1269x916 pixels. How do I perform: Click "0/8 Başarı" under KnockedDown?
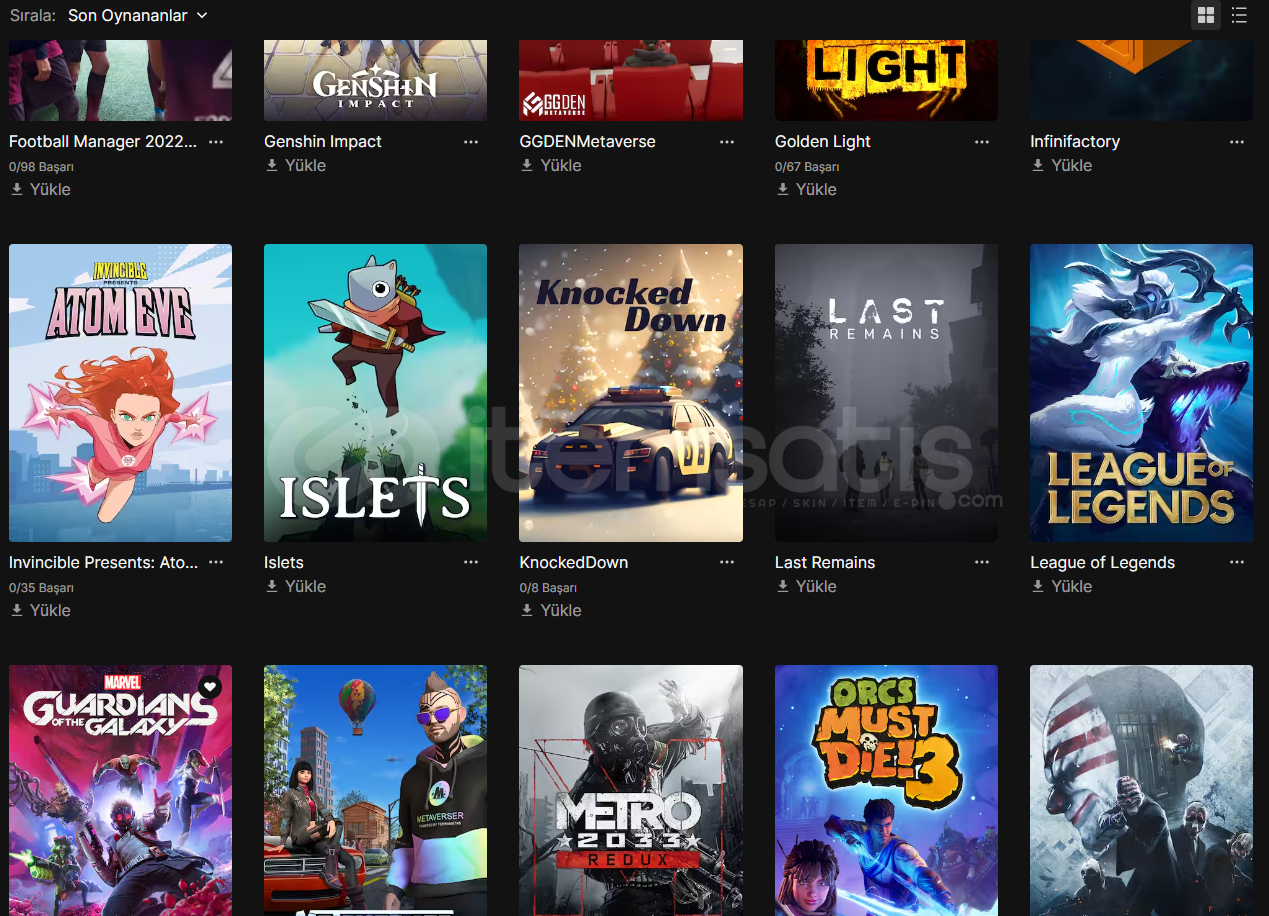click(548, 588)
